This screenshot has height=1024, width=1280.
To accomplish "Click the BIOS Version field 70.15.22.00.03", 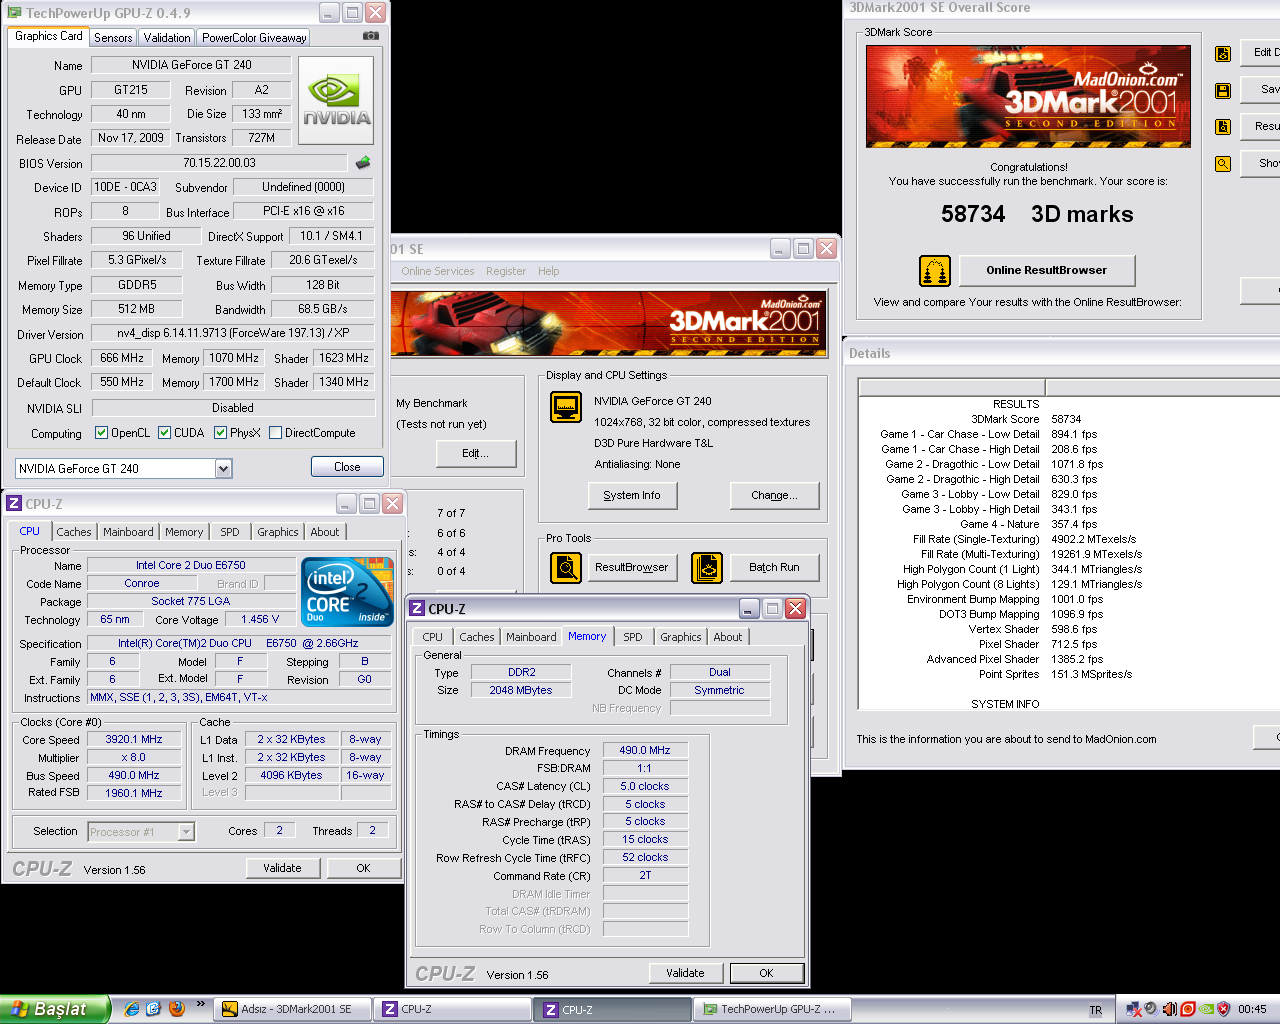I will tap(219, 162).
